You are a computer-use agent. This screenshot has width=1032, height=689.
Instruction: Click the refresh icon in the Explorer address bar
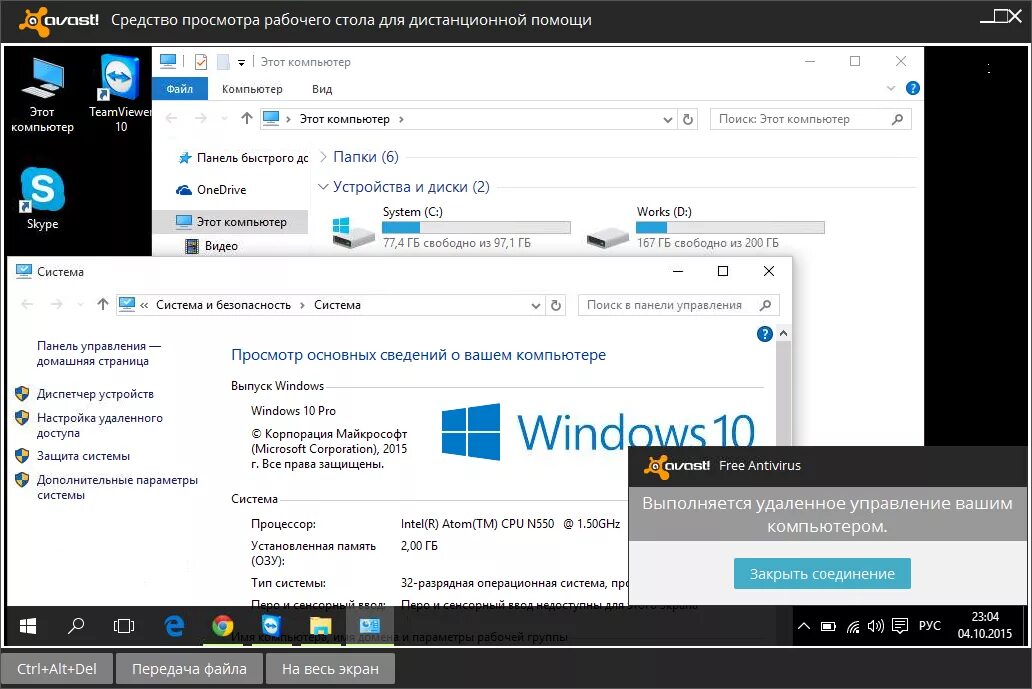pyautogui.click(x=688, y=118)
